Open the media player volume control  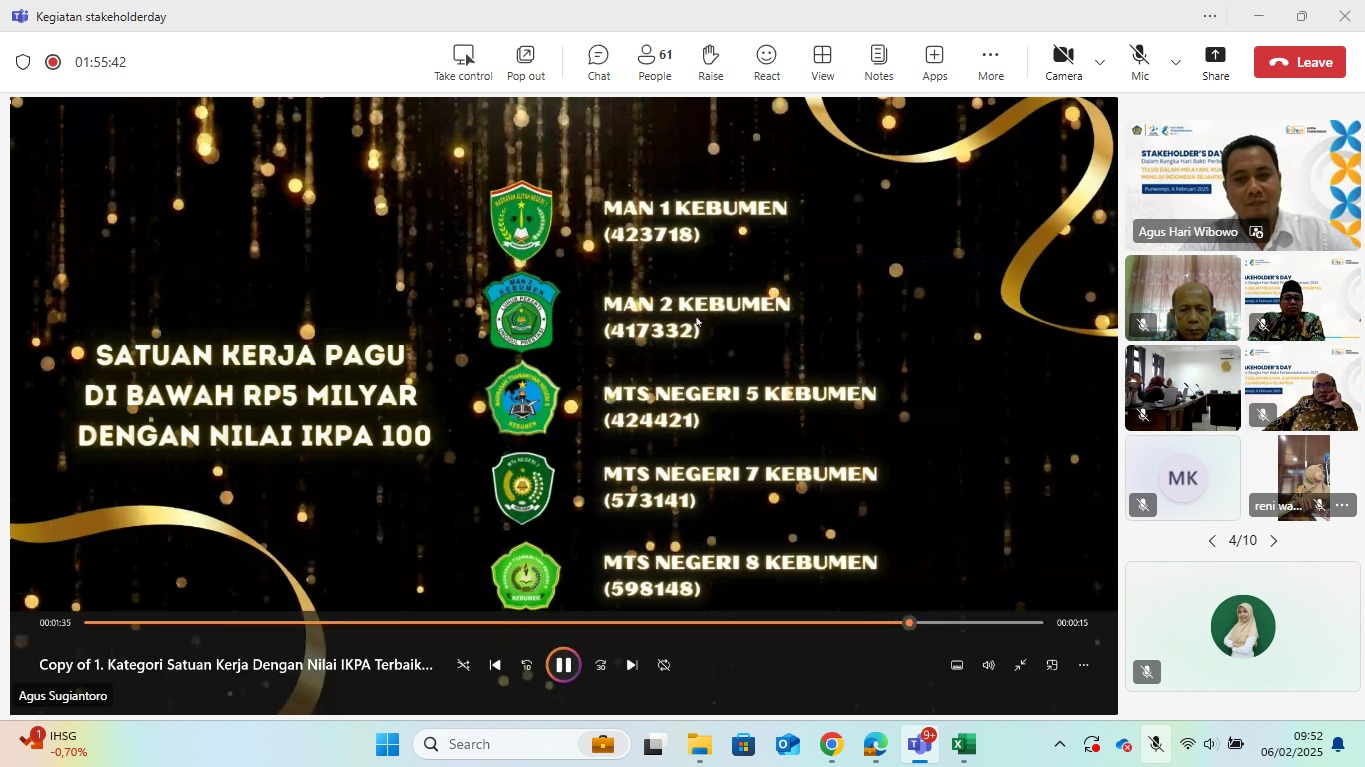pyautogui.click(x=989, y=665)
